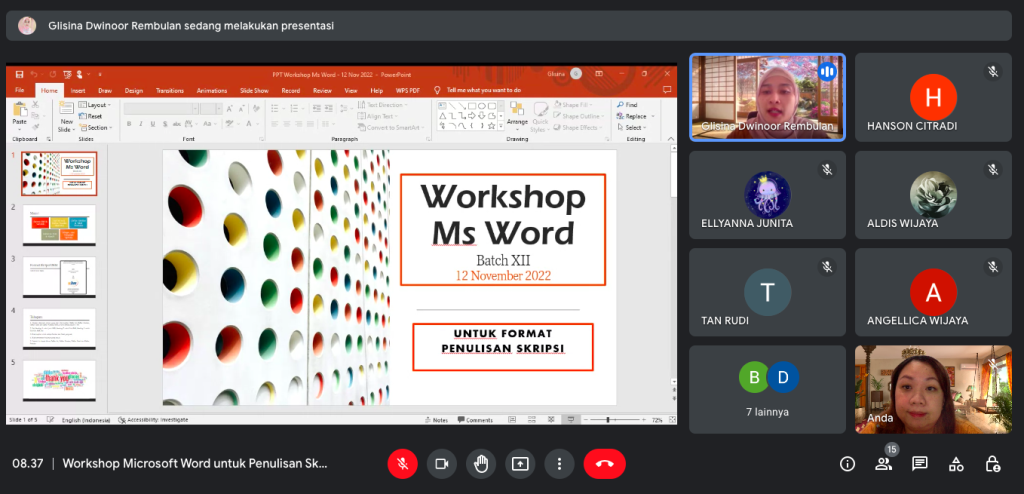The width and height of the screenshot is (1024, 494).
Task: Switch to the Insert tab
Action: click(78, 91)
